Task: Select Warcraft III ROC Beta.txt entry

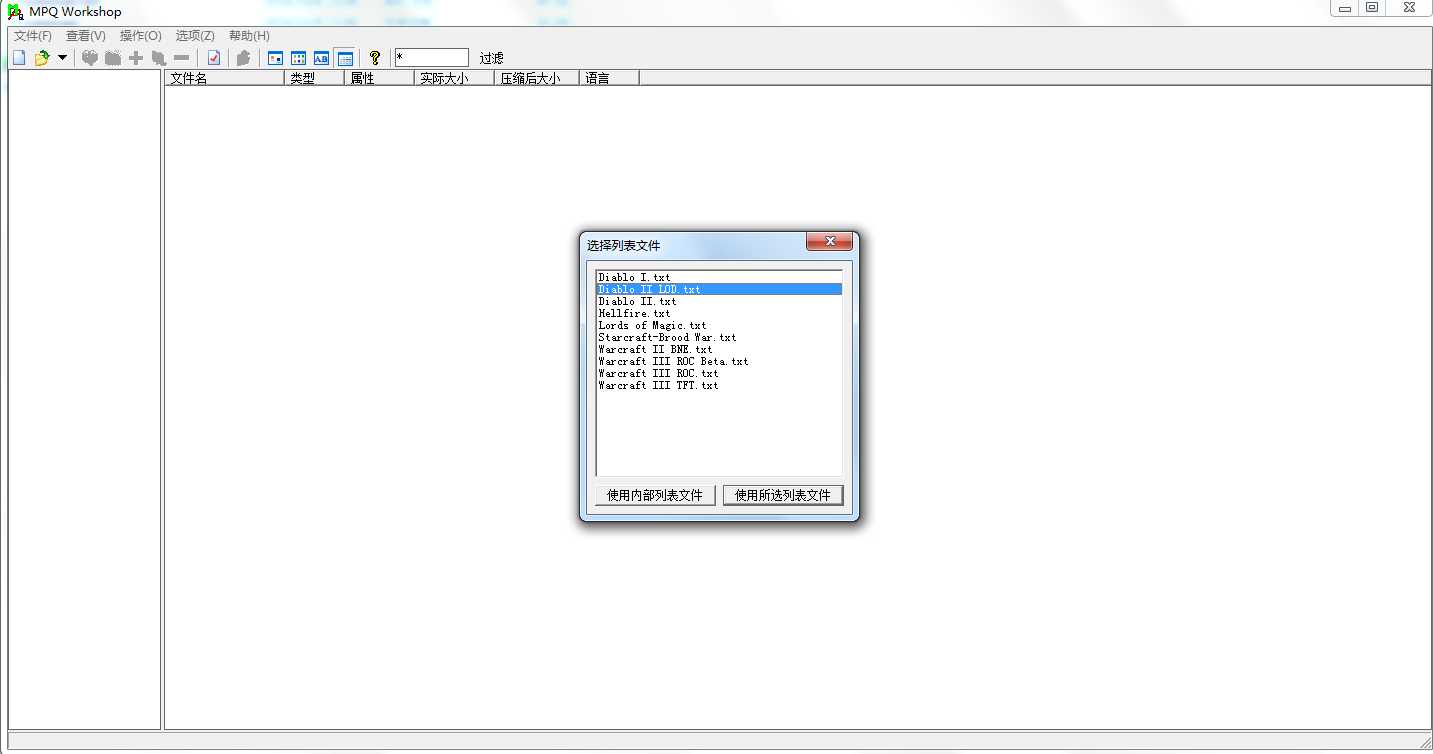Action: tap(719, 361)
